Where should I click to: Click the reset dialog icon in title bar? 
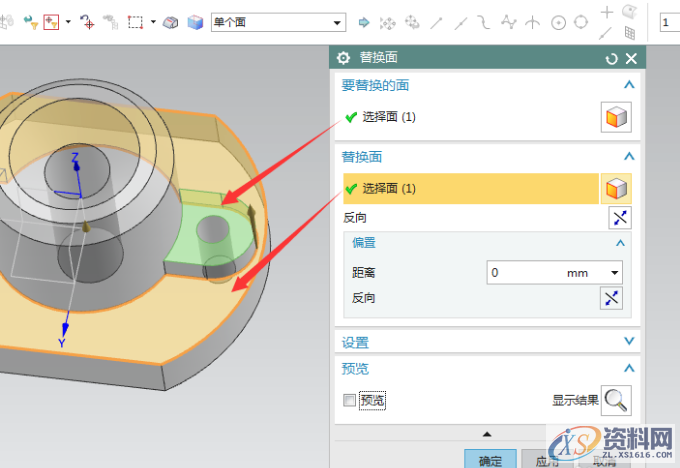612,59
